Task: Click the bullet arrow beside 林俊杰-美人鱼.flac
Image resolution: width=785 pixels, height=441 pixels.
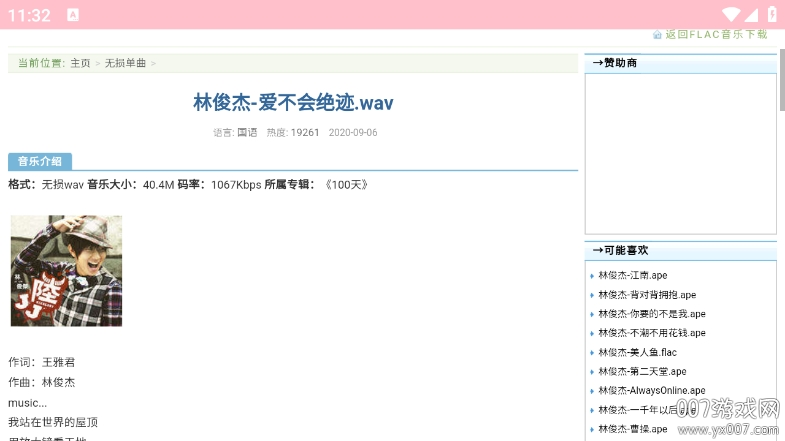Action: tap(592, 353)
